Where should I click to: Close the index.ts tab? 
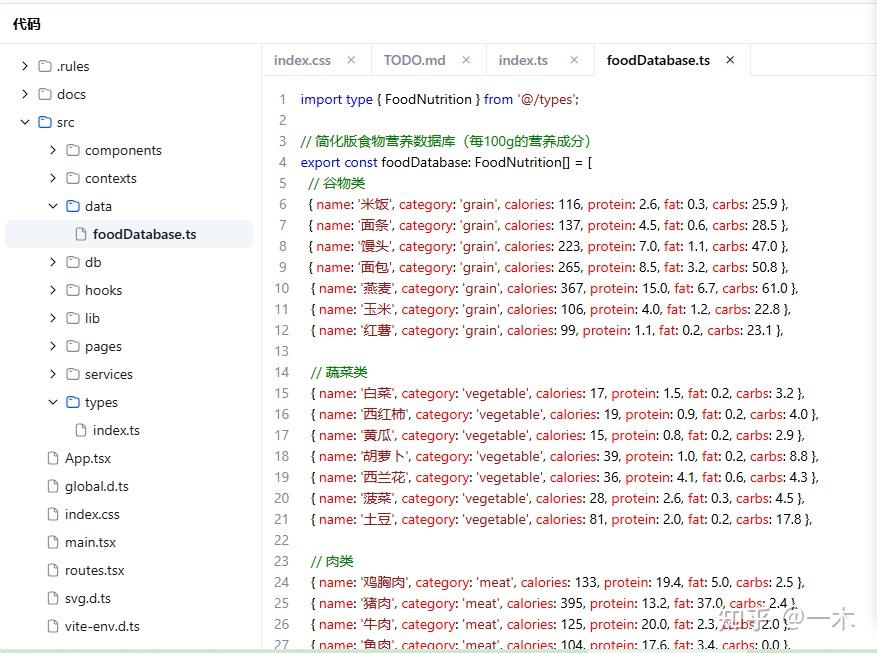tap(574, 60)
